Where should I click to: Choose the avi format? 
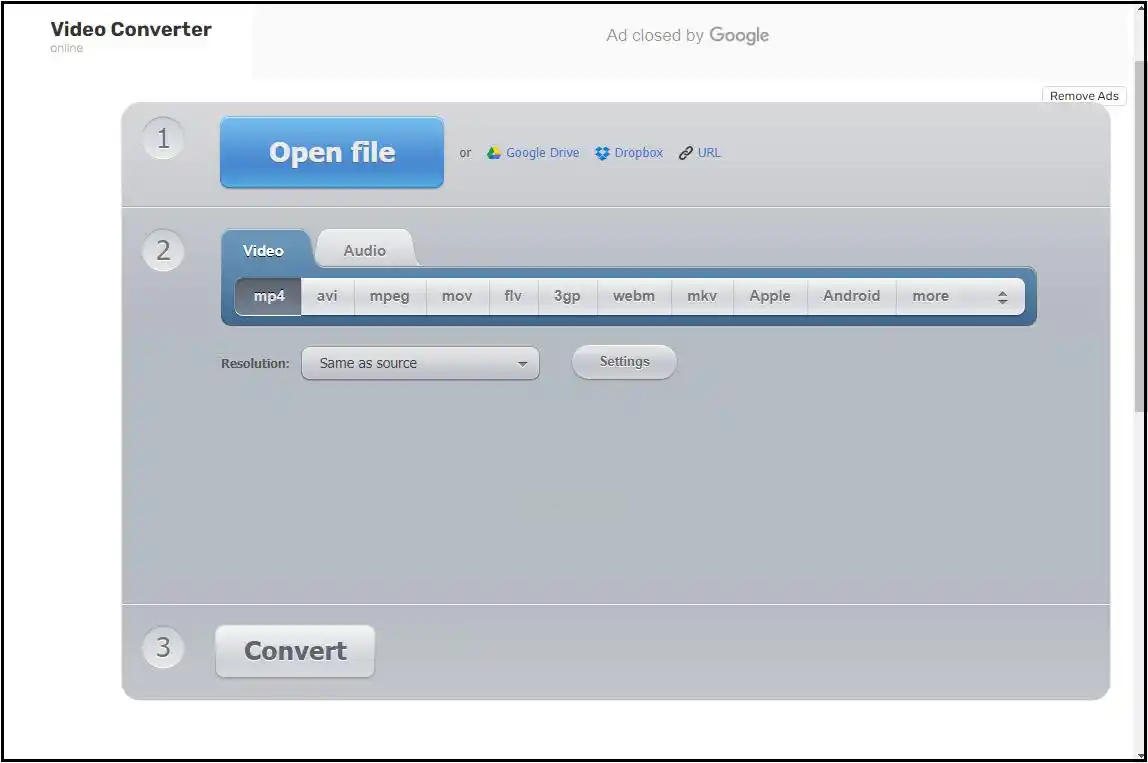327,297
